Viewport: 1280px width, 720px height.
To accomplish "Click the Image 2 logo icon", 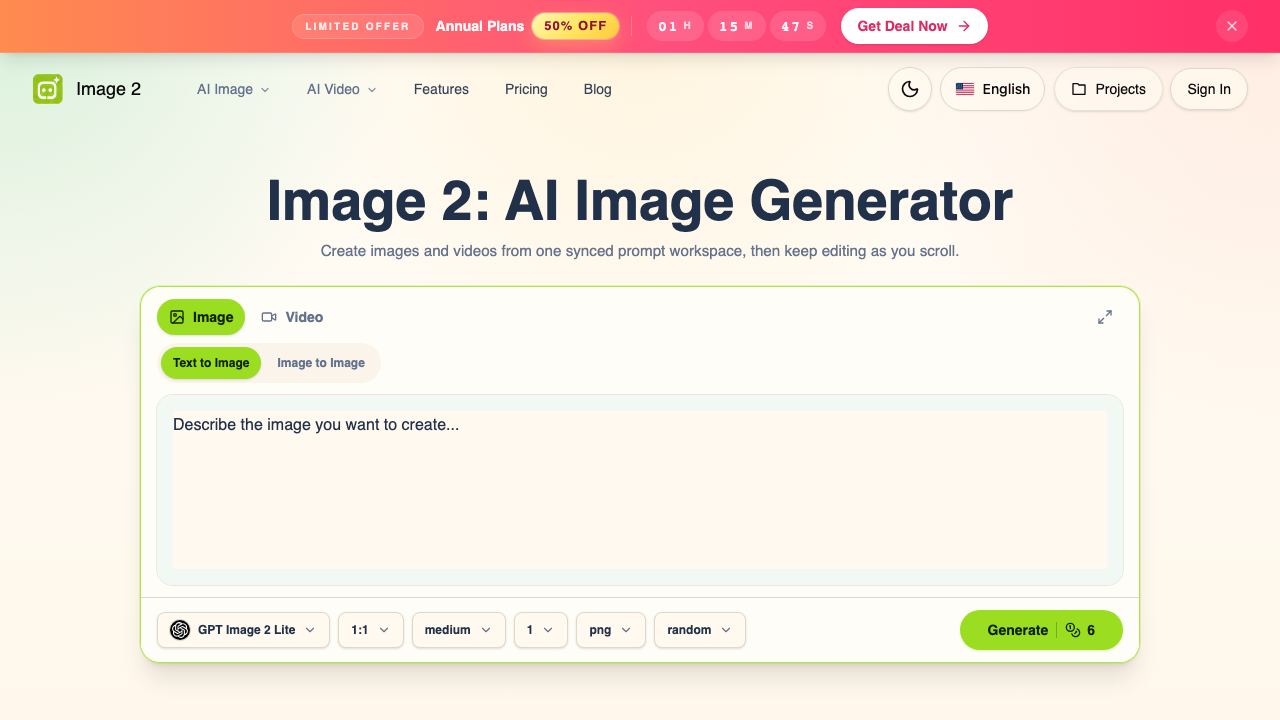I will pyautogui.click(x=48, y=89).
